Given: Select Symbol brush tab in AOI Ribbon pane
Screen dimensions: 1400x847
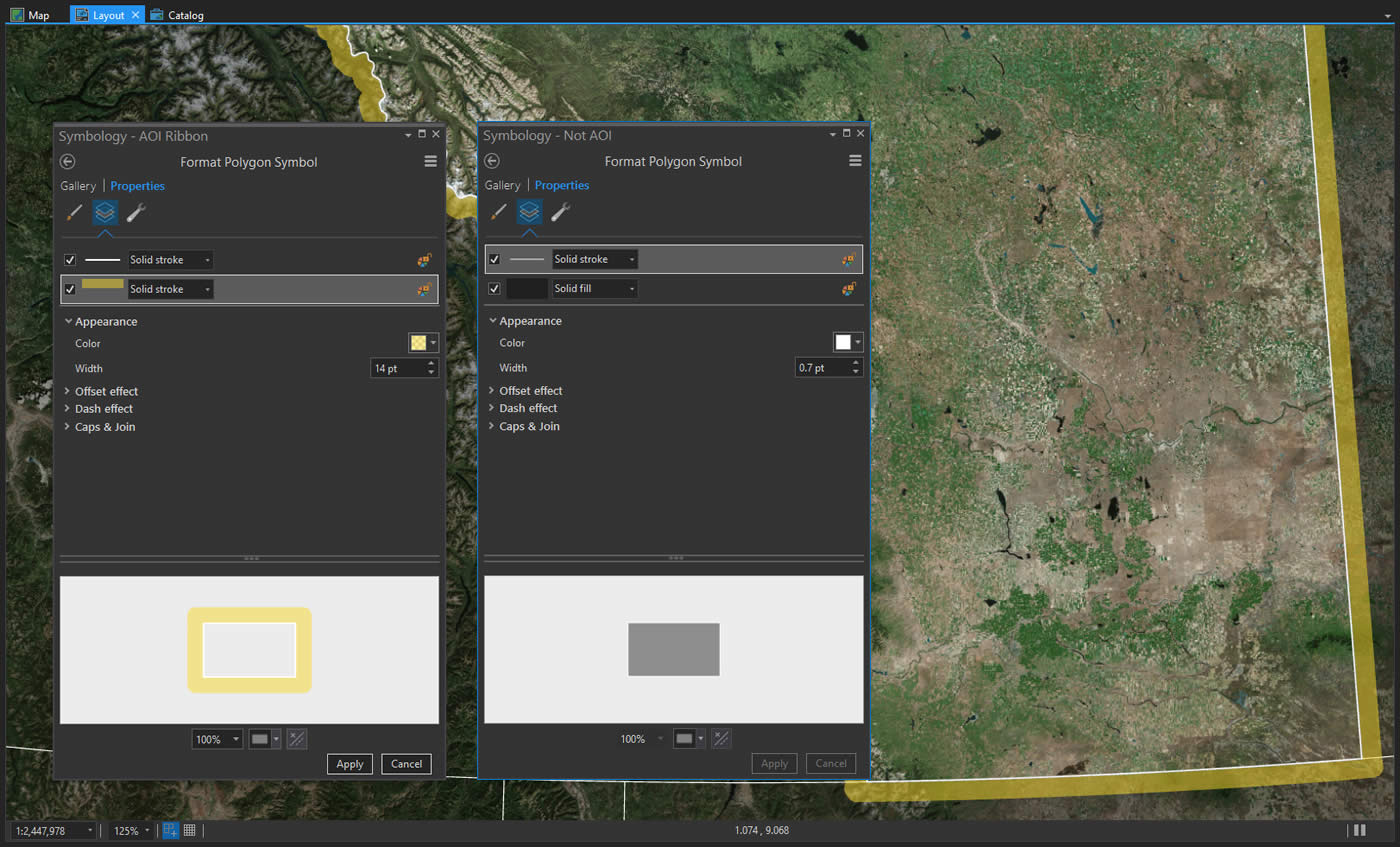Looking at the screenshot, I should tap(74, 212).
